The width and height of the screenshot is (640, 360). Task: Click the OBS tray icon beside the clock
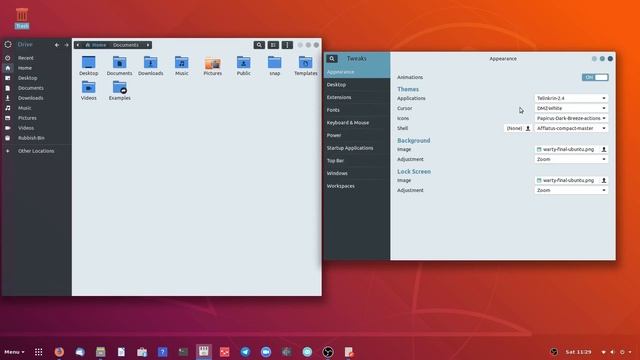click(554, 352)
